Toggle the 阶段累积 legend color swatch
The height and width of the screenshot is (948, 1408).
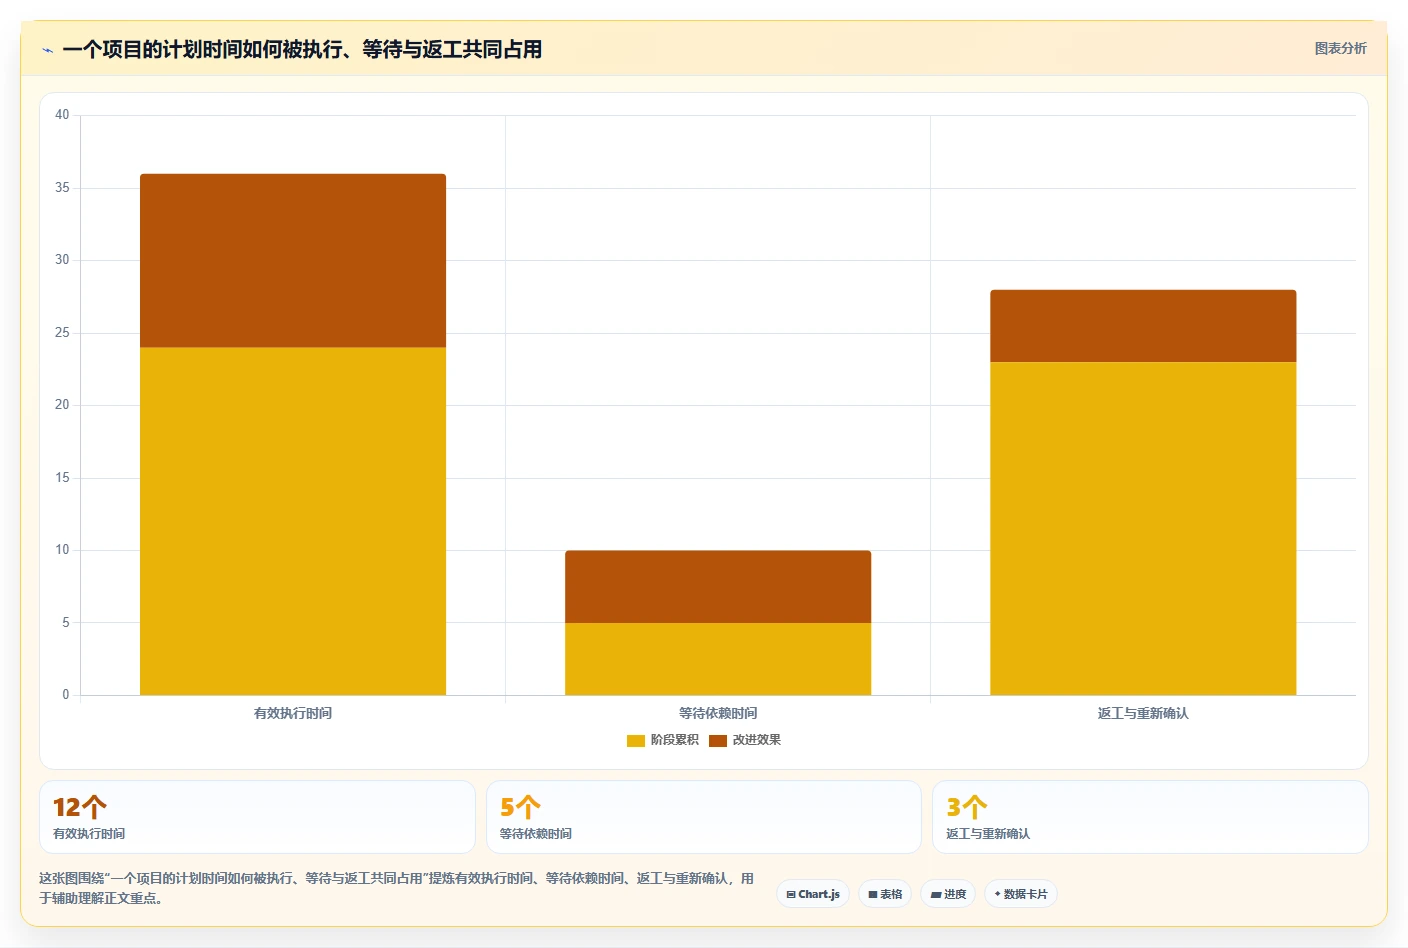click(635, 740)
